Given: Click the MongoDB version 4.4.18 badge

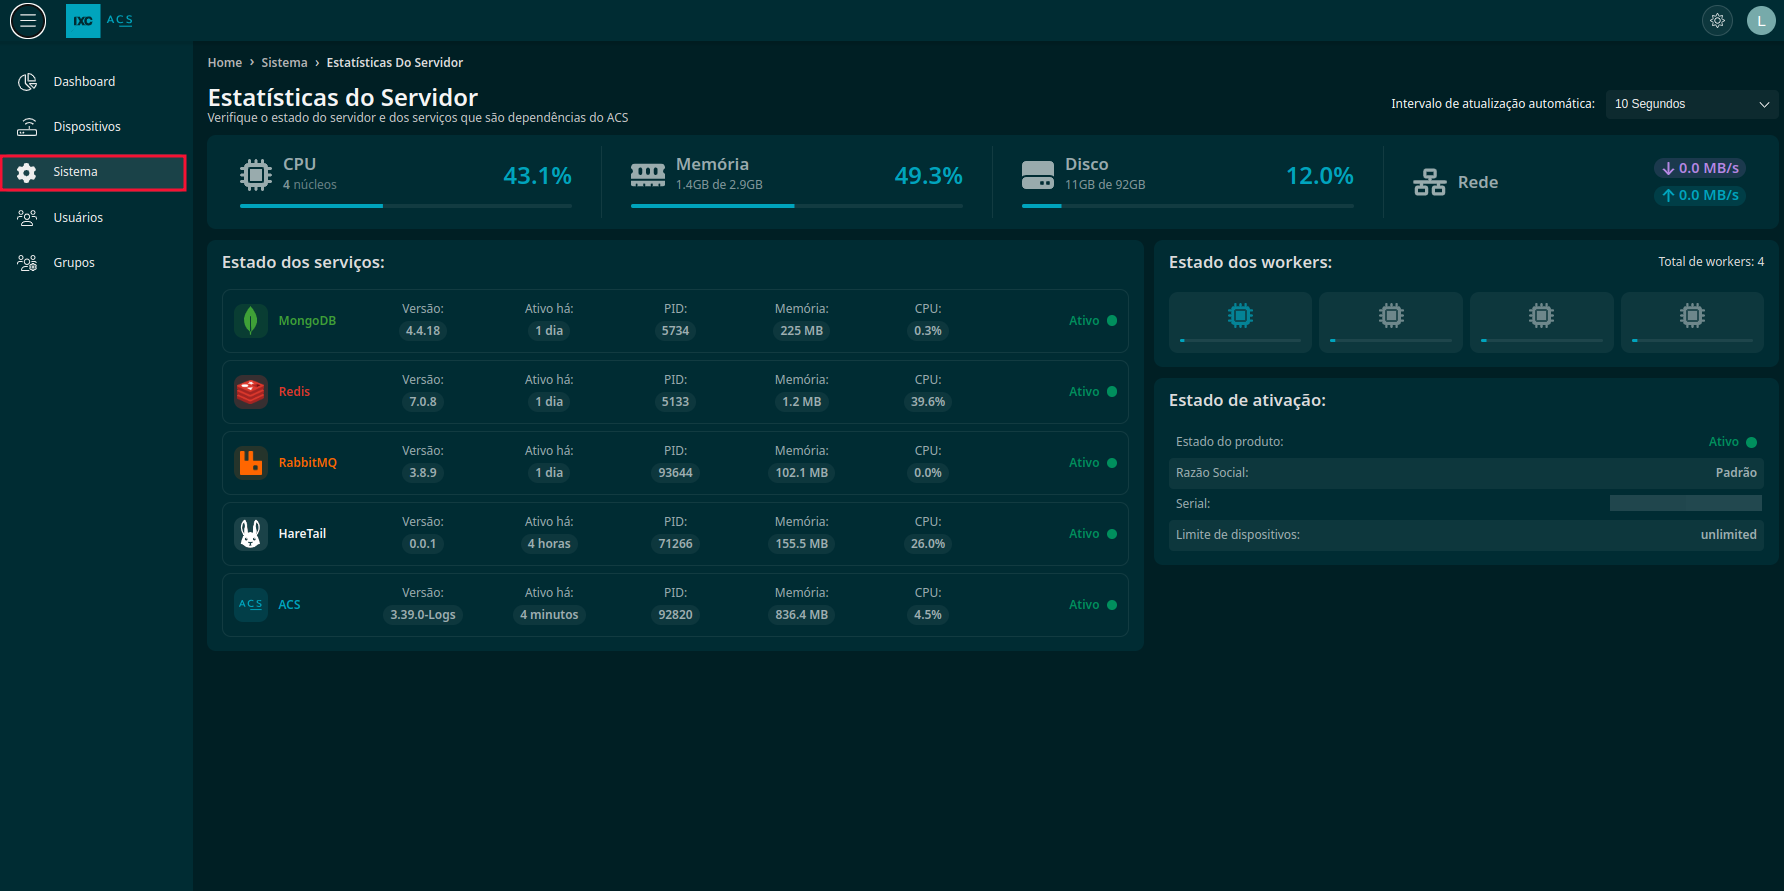Looking at the screenshot, I should click(423, 331).
